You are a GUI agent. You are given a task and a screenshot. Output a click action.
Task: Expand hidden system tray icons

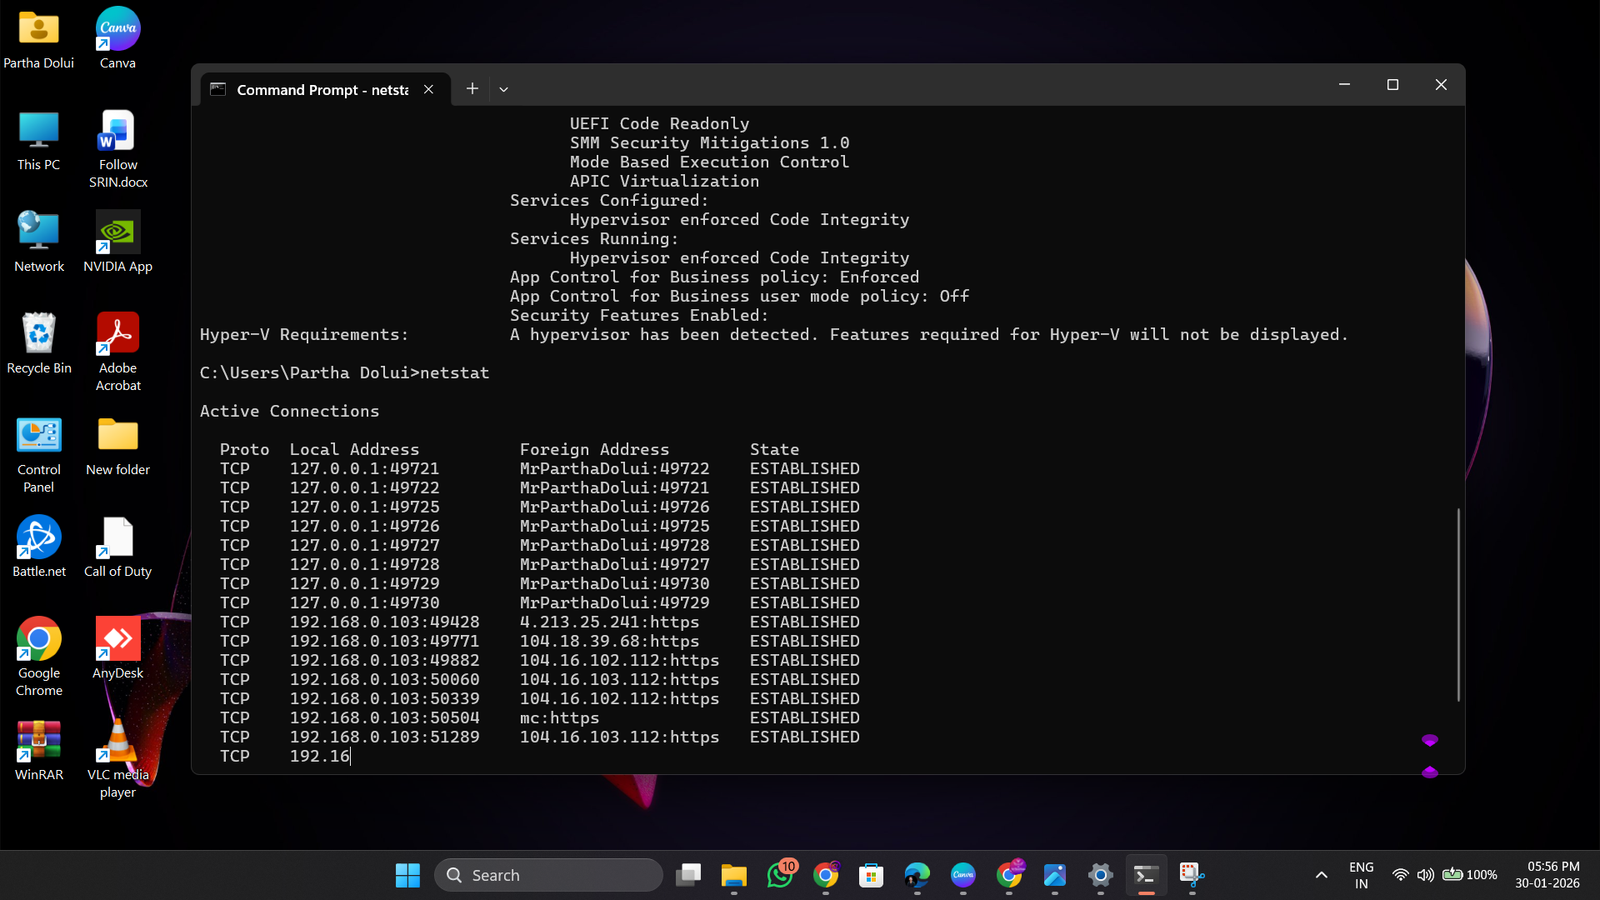point(1321,874)
